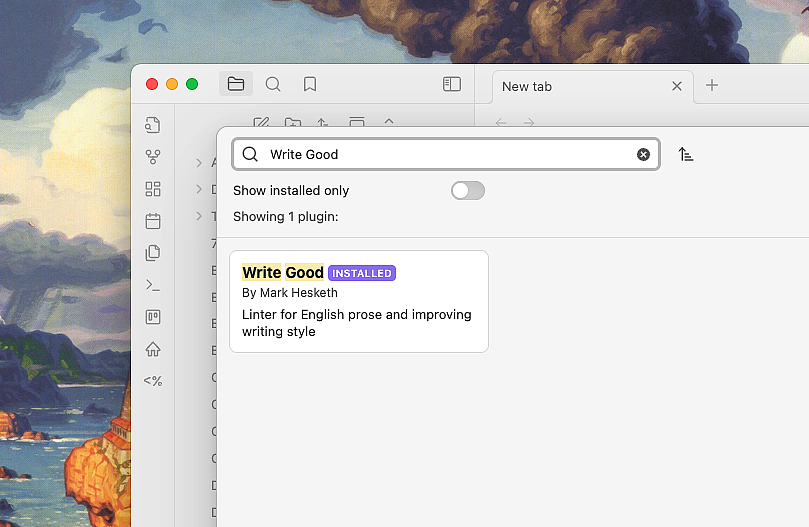
Task: Open the Write Good plugin card
Action: click(359, 301)
